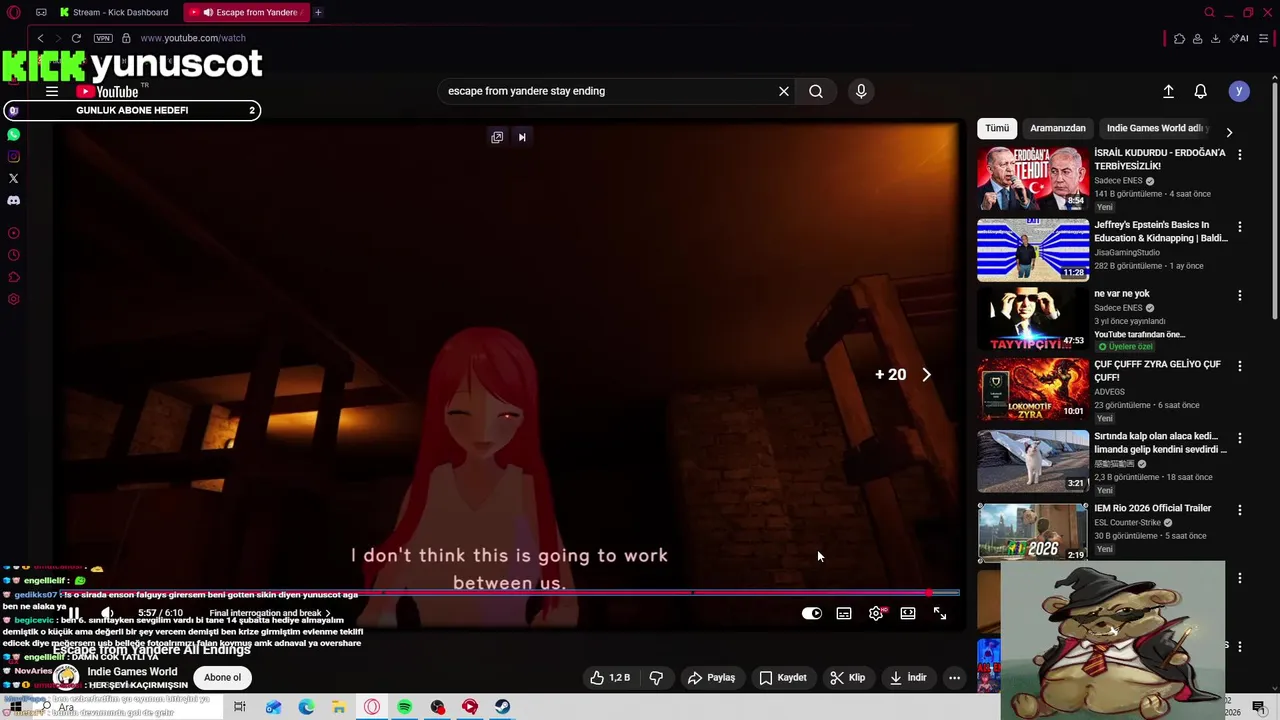This screenshot has width=1280, height=720.
Task: Open the YouTube create/upload icon
Action: point(1168,91)
